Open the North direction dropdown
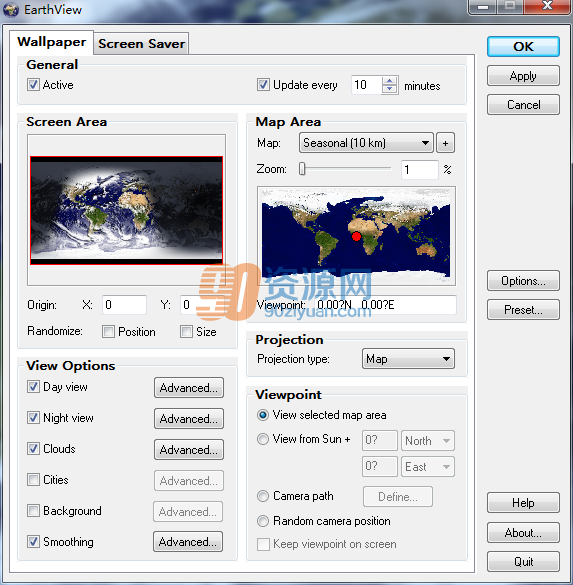The image size is (573, 585). tap(428, 441)
